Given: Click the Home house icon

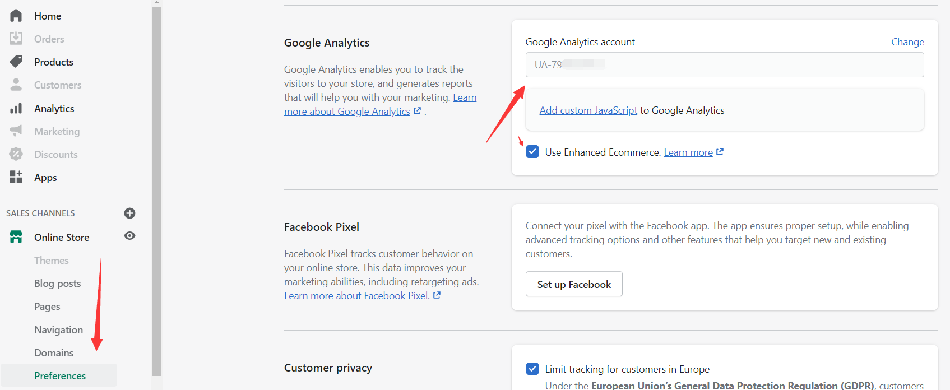Looking at the screenshot, I should coord(16,16).
